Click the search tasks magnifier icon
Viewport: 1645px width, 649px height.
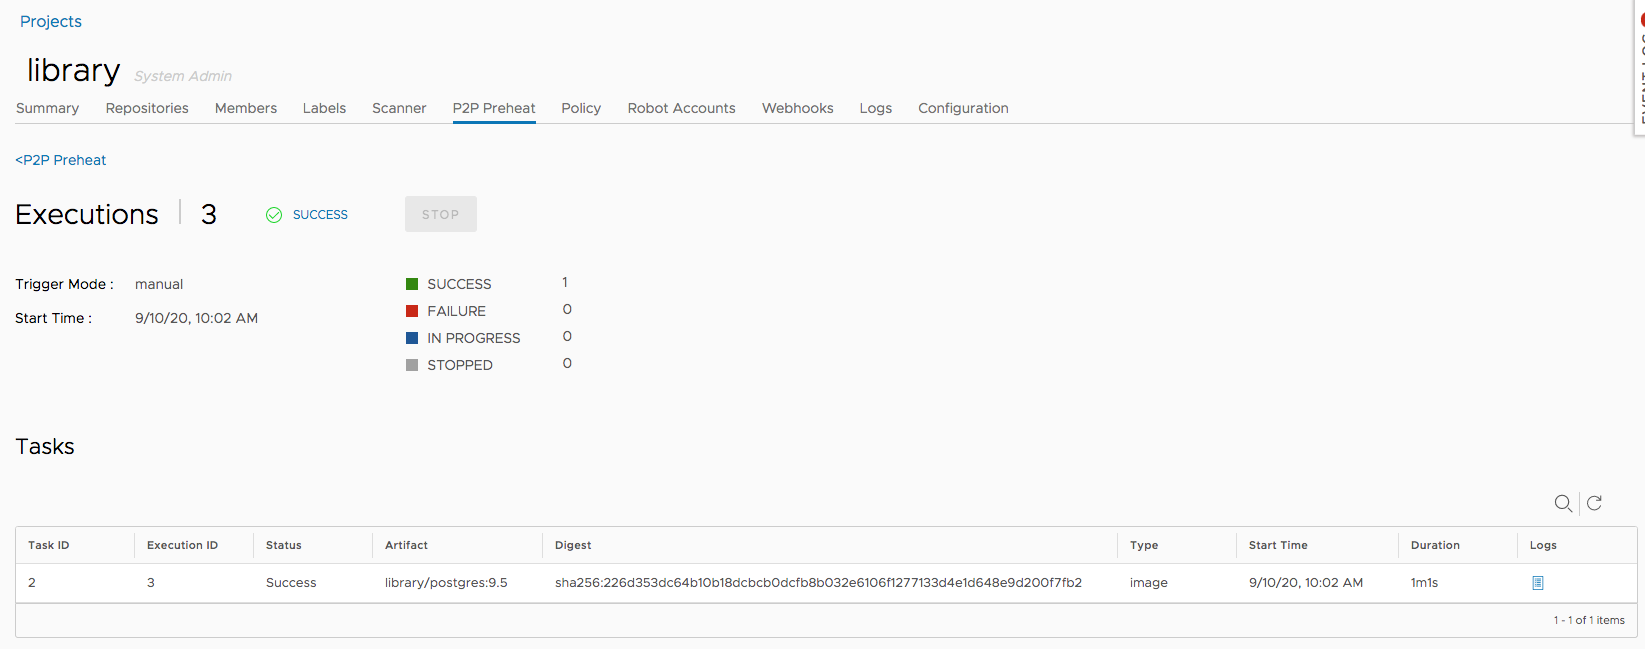coord(1563,503)
